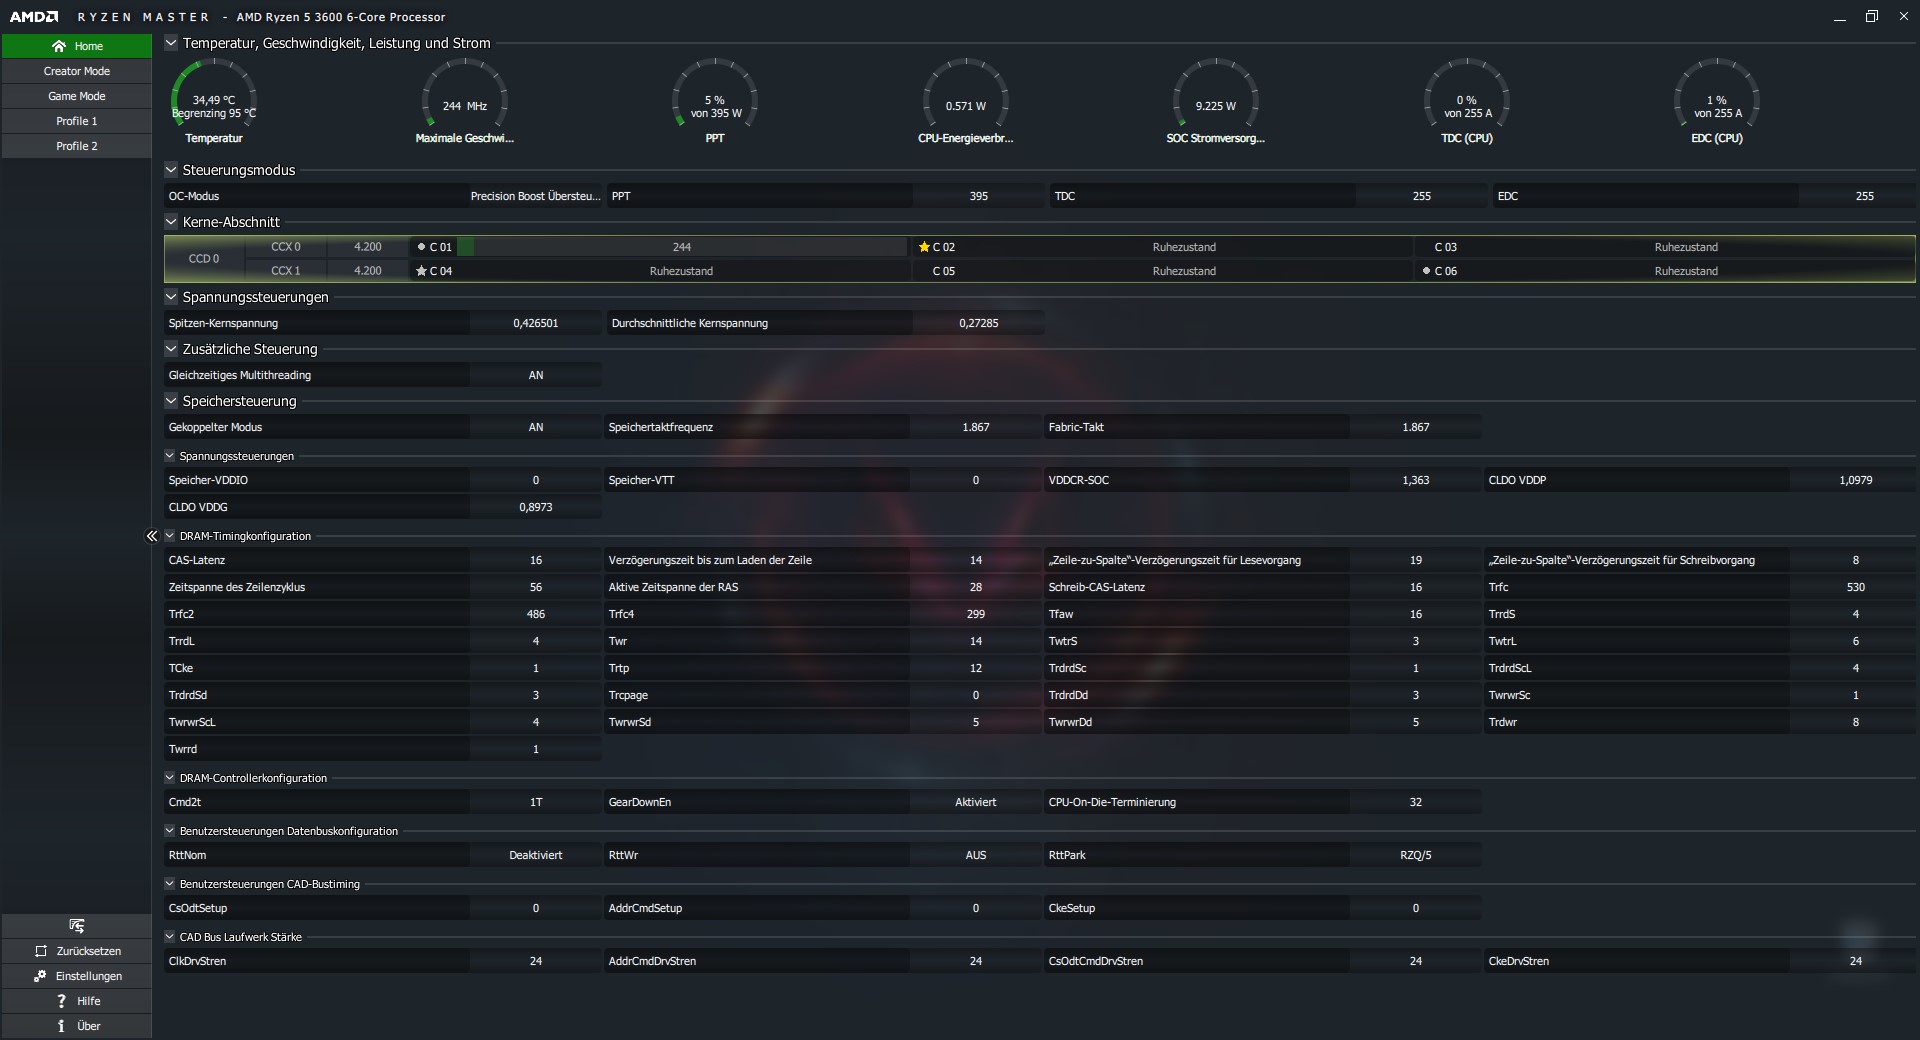The image size is (1920, 1040).
Task: Click the CLDO VDDG value 0,8973
Action: (x=536, y=507)
